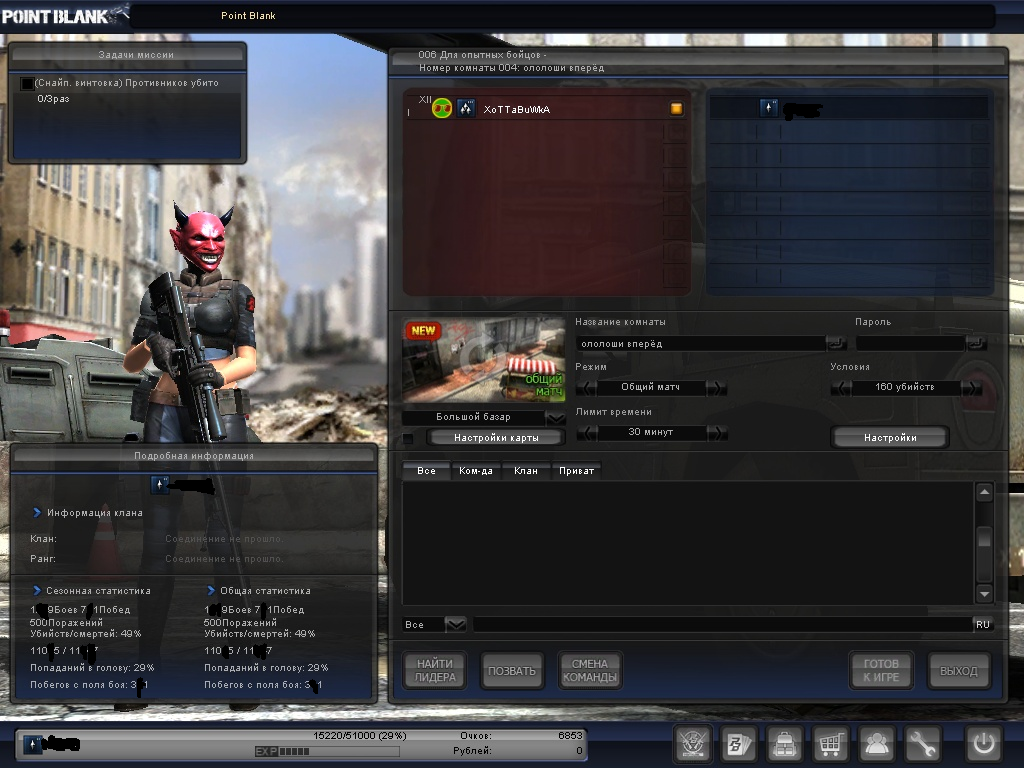Click rank icon in Подробная информация panel

click(x=160, y=485)
